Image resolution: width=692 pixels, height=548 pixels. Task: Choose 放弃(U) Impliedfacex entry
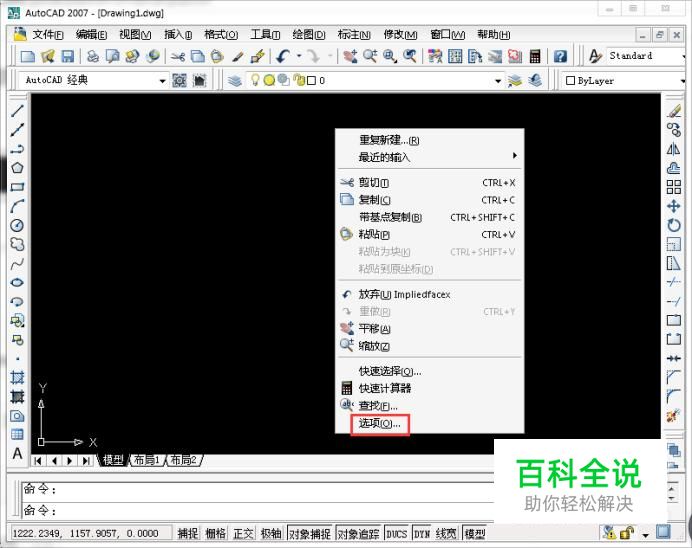click(x=430, y=294)
